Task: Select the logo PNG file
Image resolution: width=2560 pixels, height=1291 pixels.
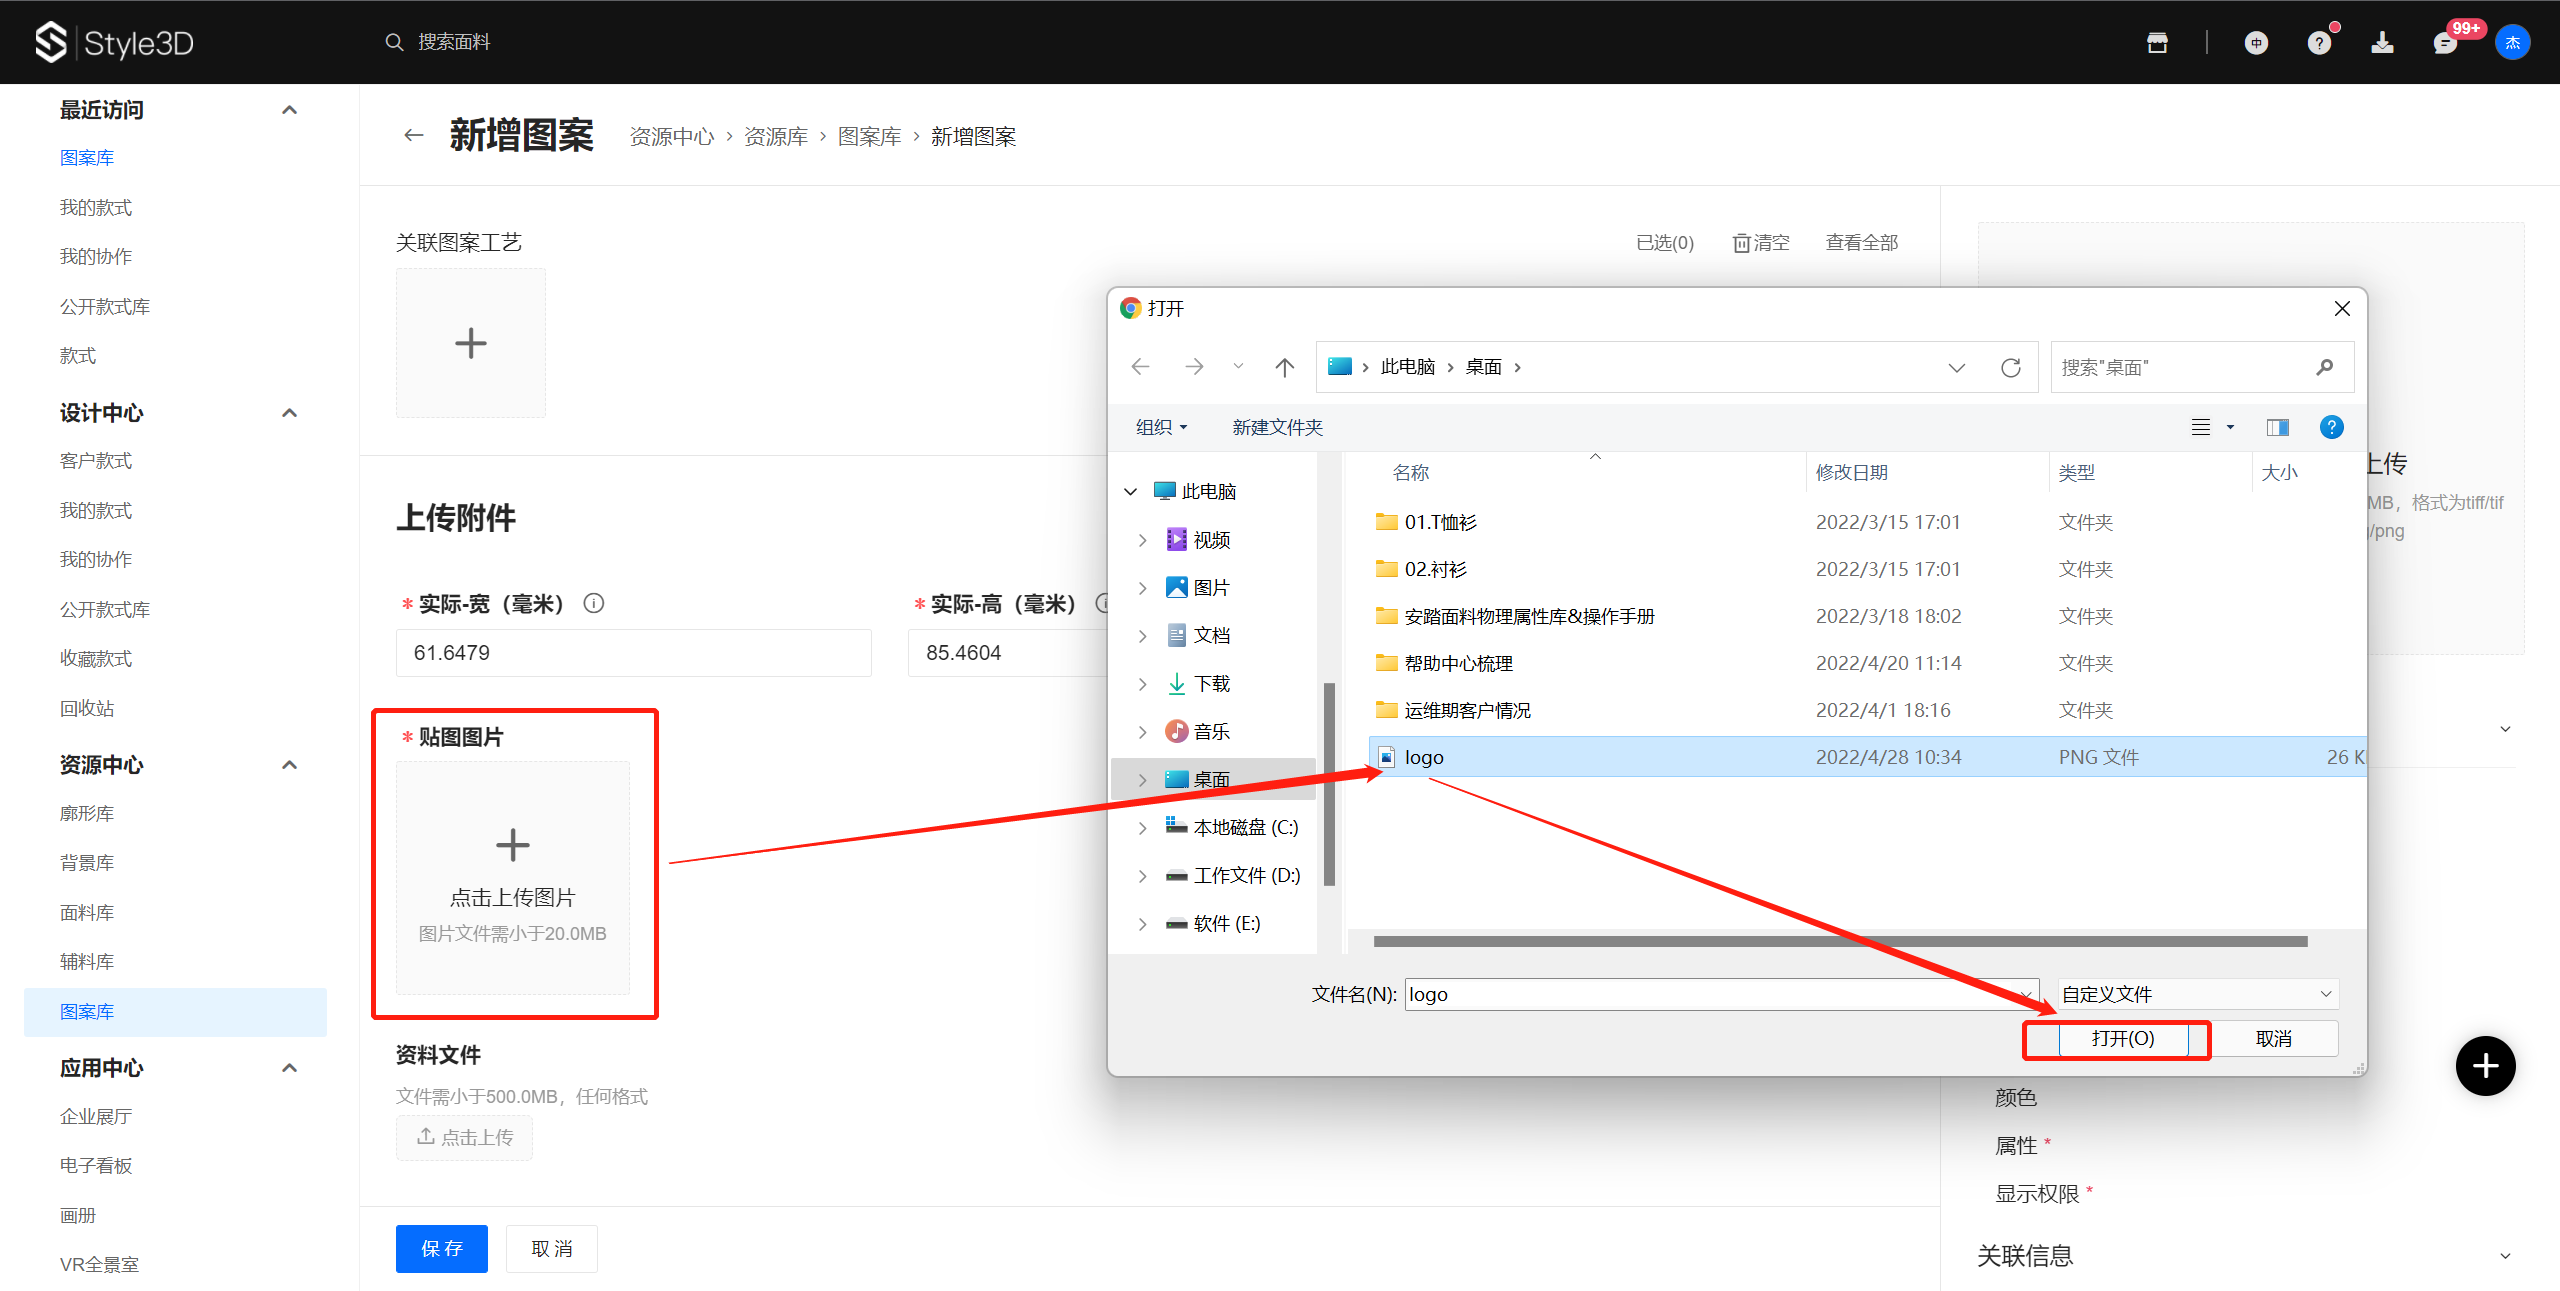Action: click(x=1424, y=757)
